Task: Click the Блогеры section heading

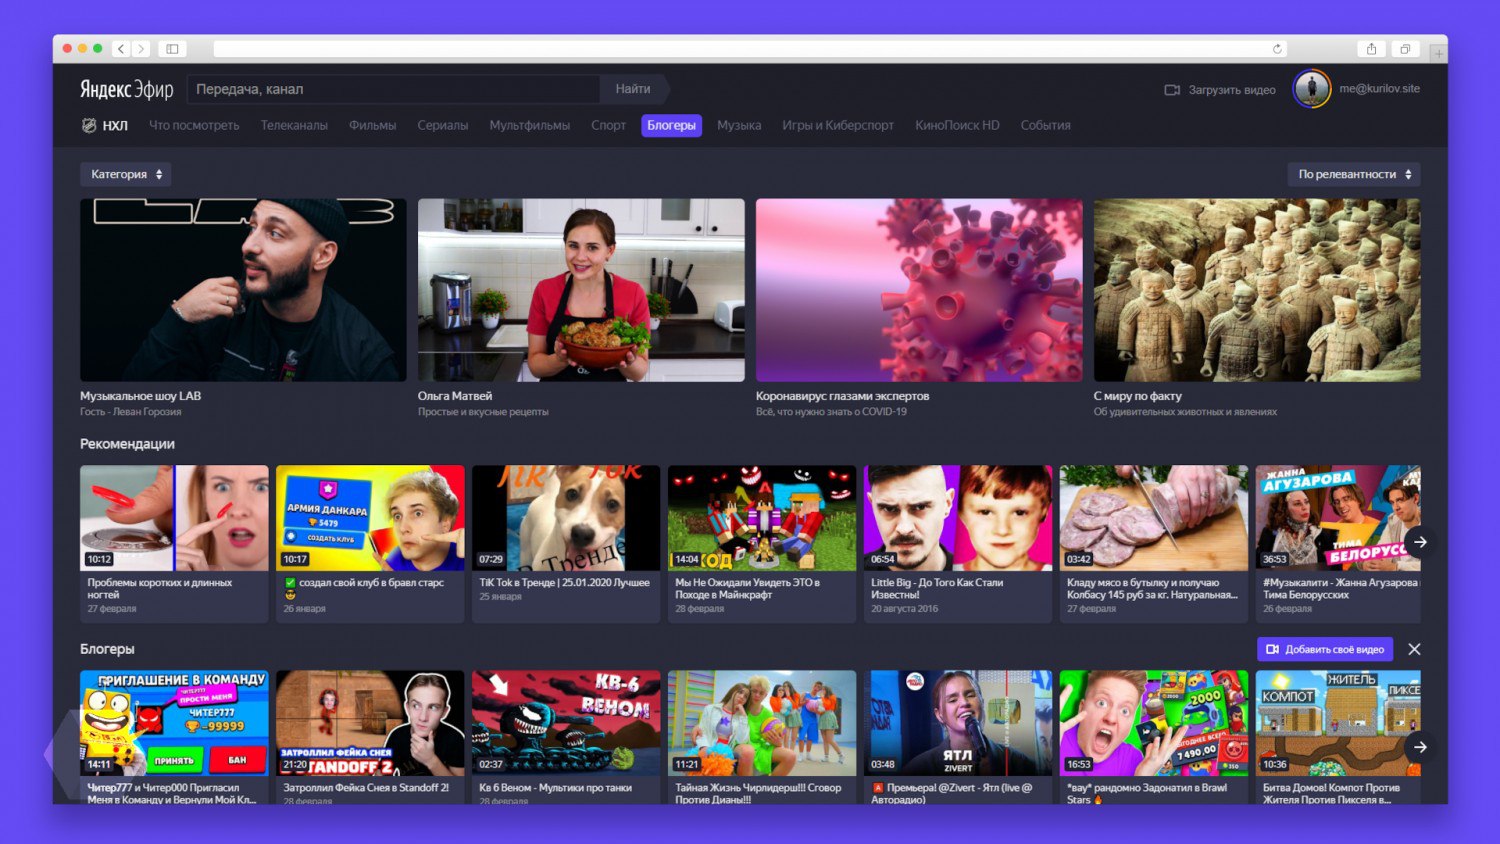Action: coord(107,649)
